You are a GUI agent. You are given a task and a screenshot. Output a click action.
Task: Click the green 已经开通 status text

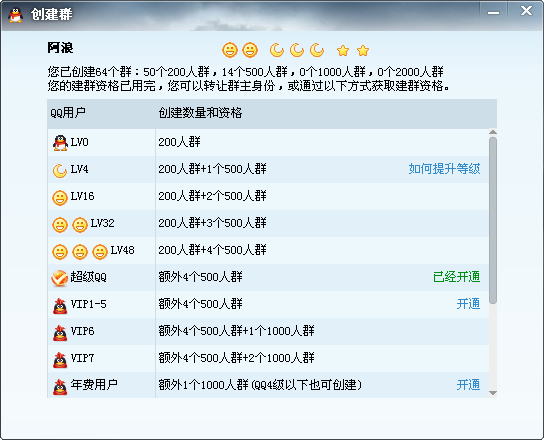point(457,277)
